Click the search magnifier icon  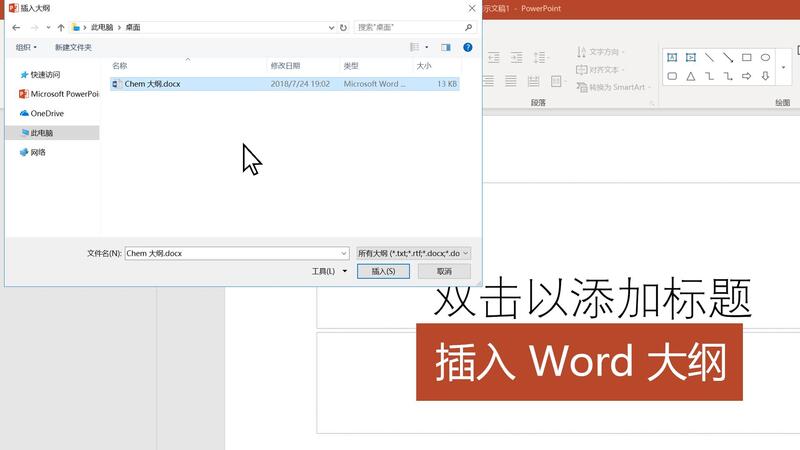[x=468, y=28]
